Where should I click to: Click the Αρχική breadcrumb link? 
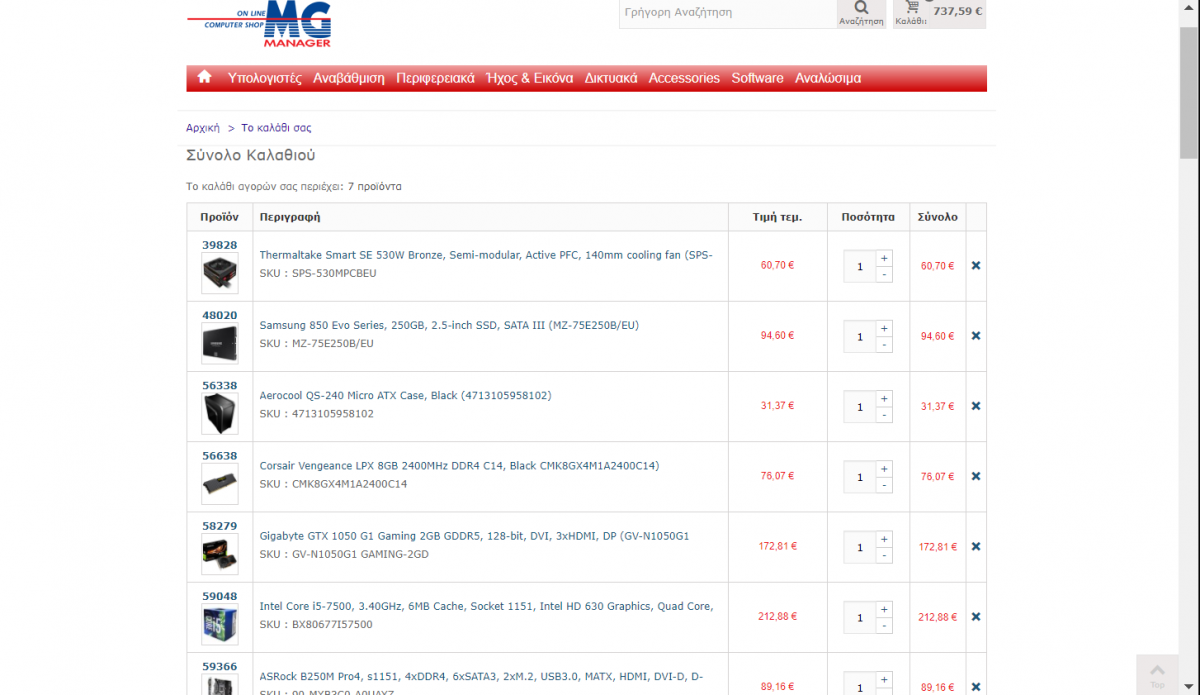203,128
